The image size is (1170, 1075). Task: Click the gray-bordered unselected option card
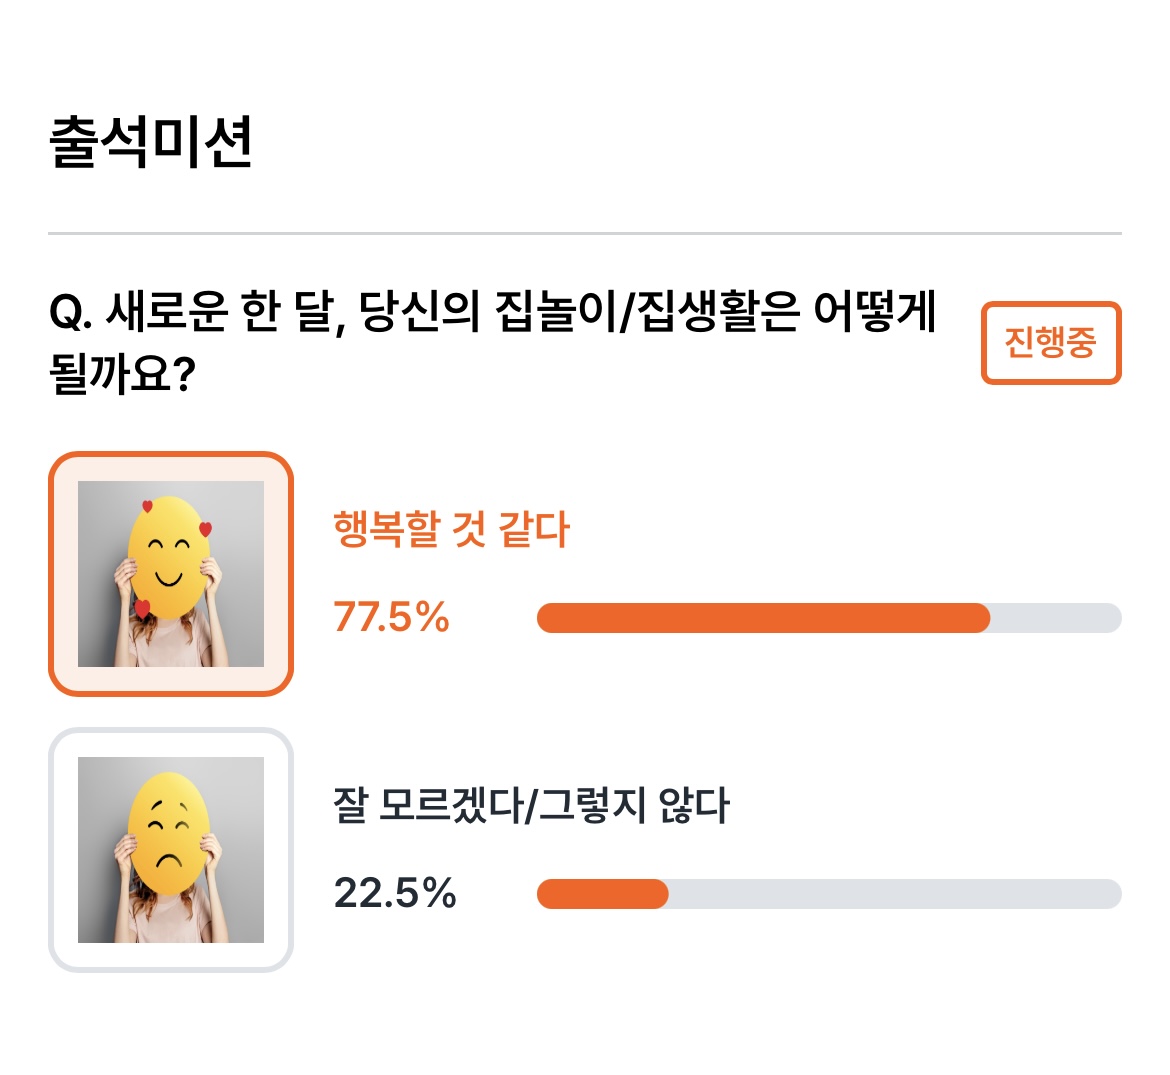[x=171, y=850]
